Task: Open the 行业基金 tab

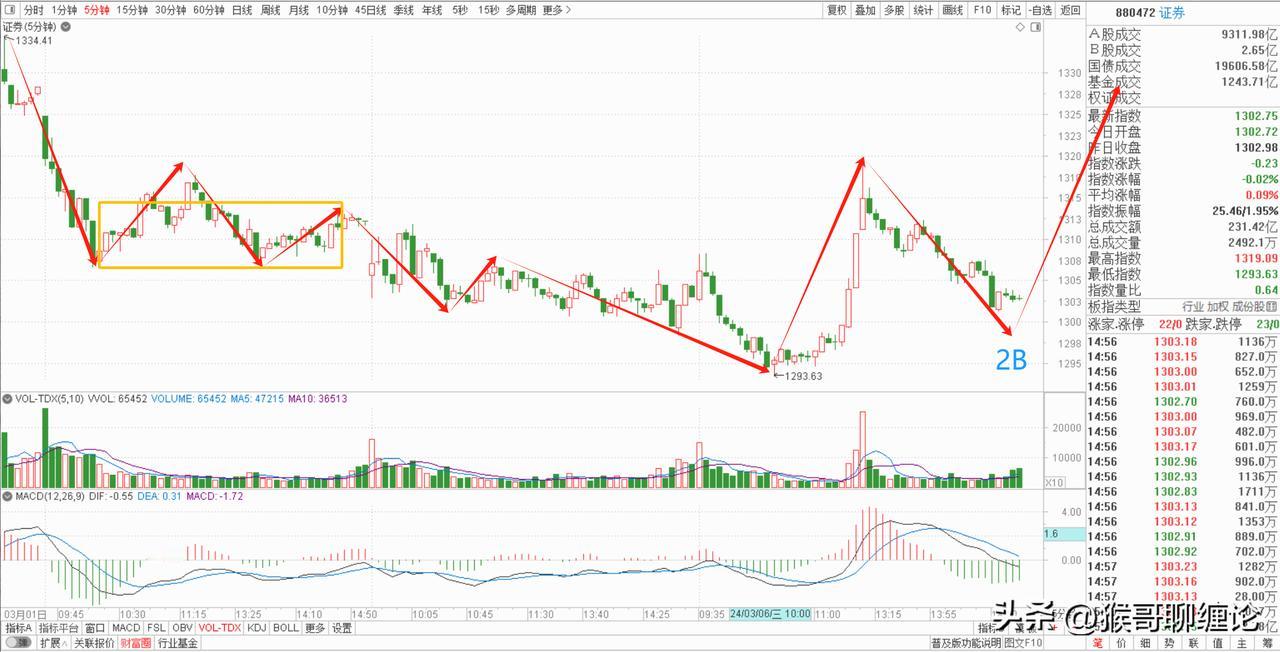Action: [178, 643]
